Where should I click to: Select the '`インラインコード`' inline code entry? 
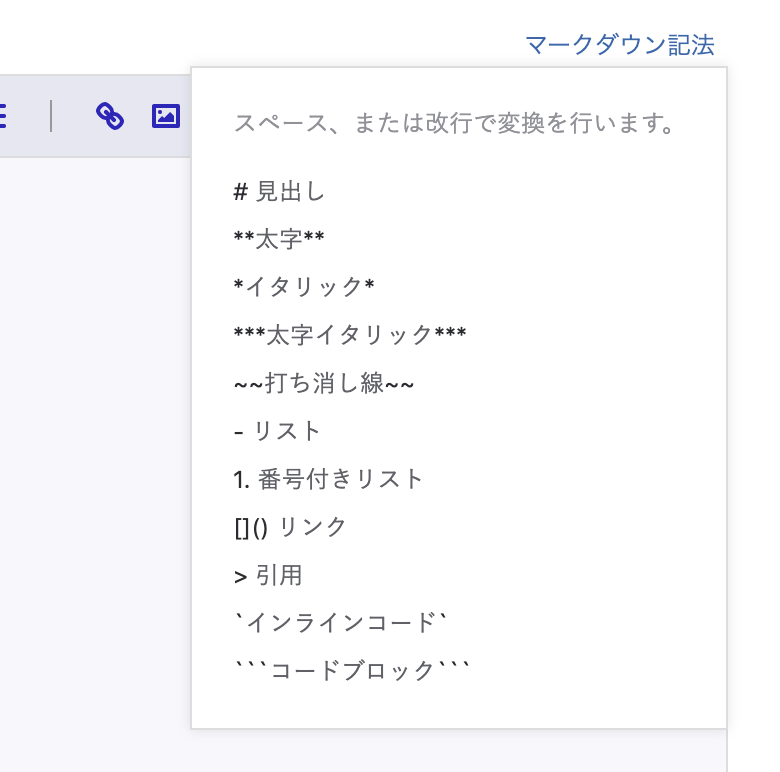tap(339, 623)
